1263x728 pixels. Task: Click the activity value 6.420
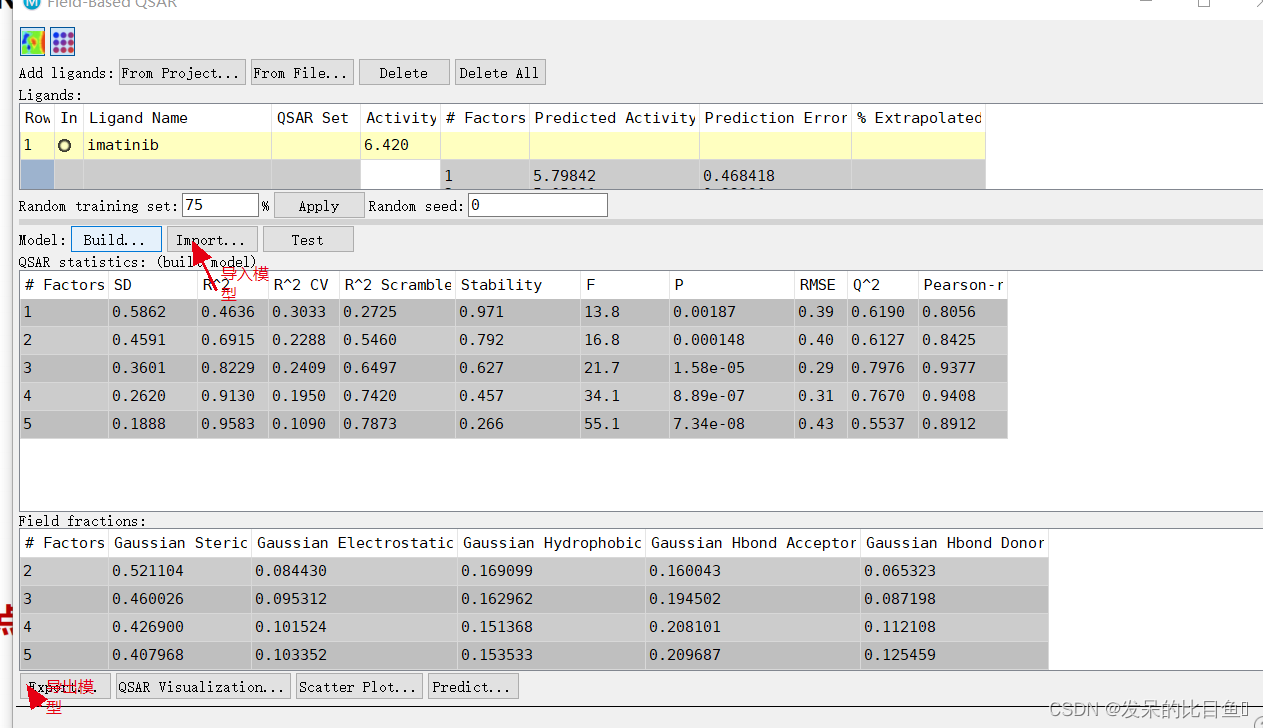click(x=400, y=145)
